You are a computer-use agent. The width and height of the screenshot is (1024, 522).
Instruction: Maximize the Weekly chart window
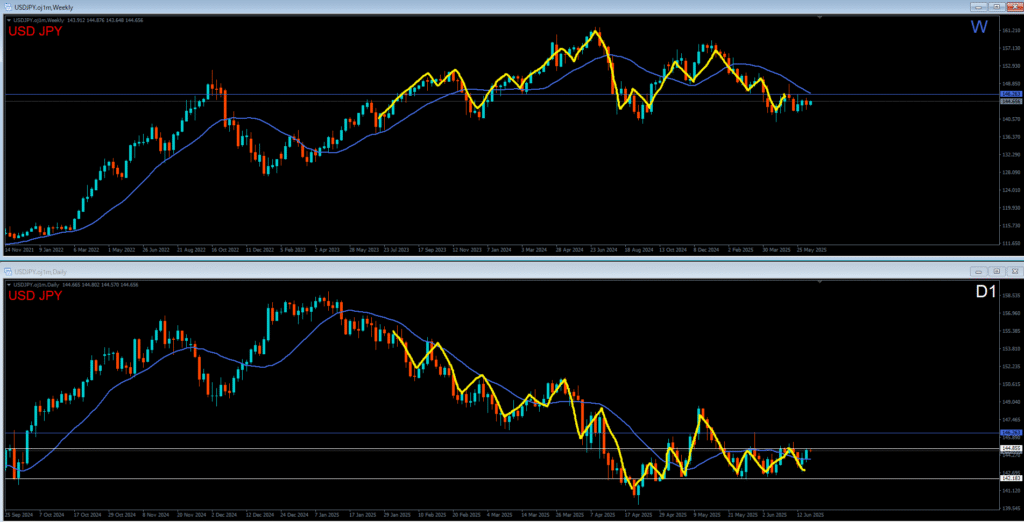pos(997,7)
